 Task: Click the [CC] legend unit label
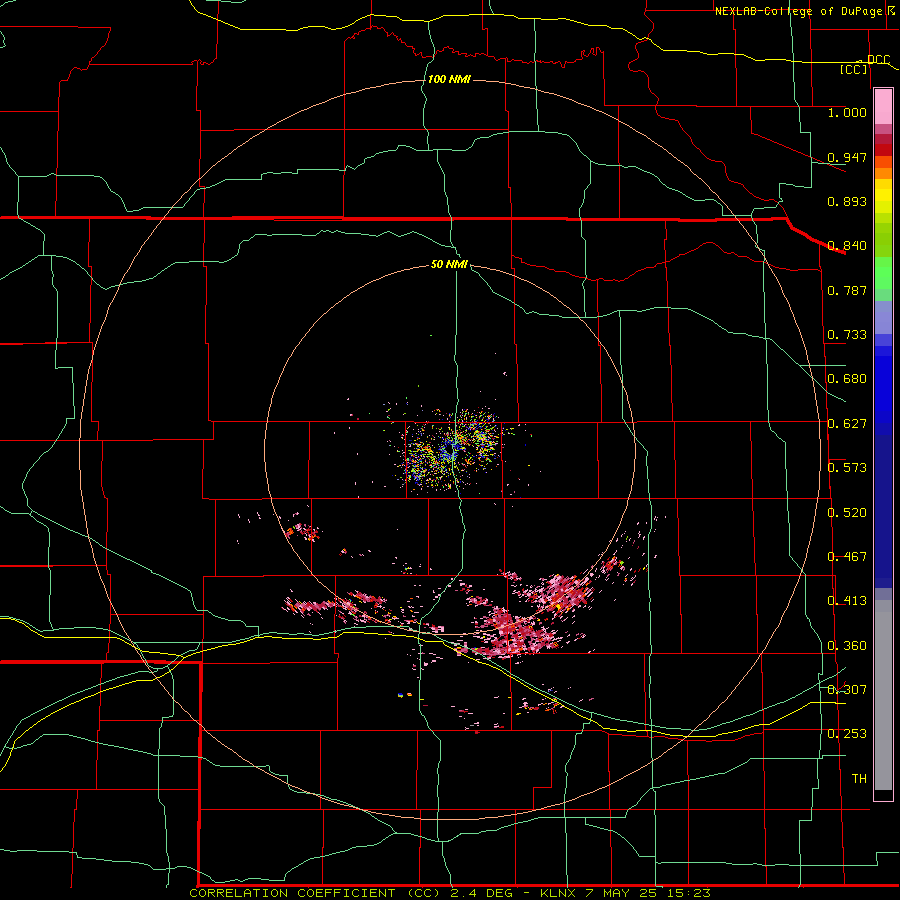[854, 69]
